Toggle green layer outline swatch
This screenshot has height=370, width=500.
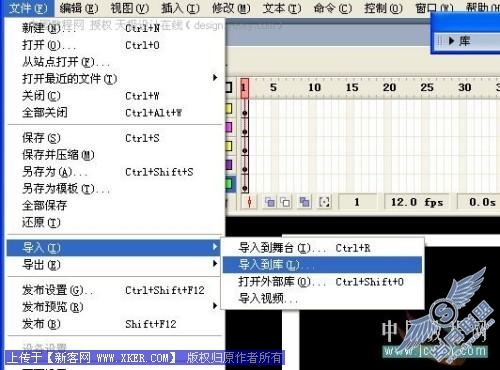click(229, 184)
